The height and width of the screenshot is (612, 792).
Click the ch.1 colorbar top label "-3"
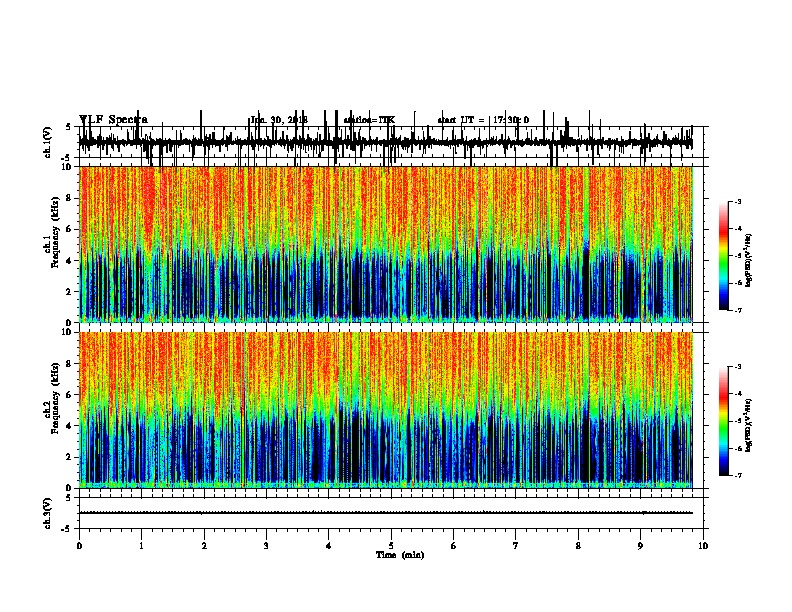click(738, 201)
